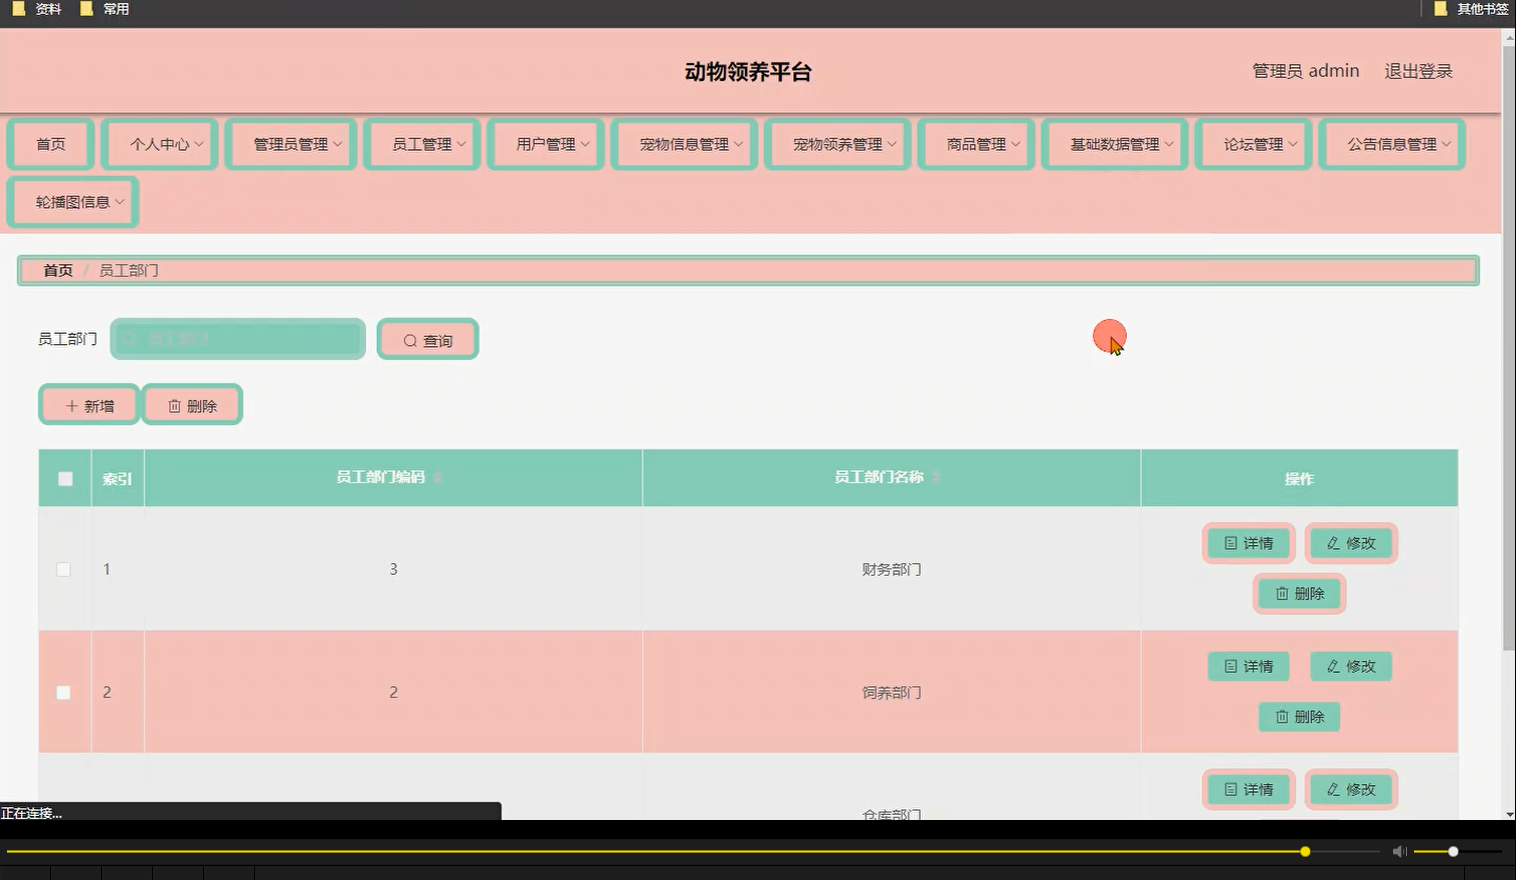Select the 首页 navigation menu item
This screenshot has width=1516, height=880.
pyautogui.click(x=50, y=143)
